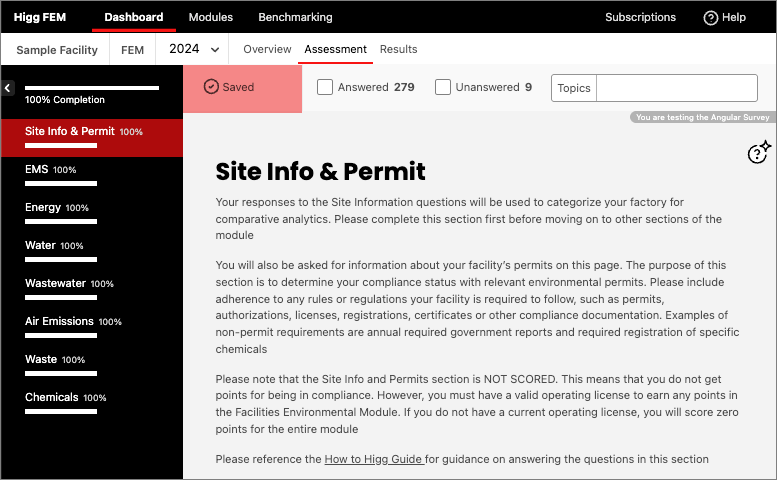
Task: Toggle the Answered filter checkbox
Action: click(325, 87)
